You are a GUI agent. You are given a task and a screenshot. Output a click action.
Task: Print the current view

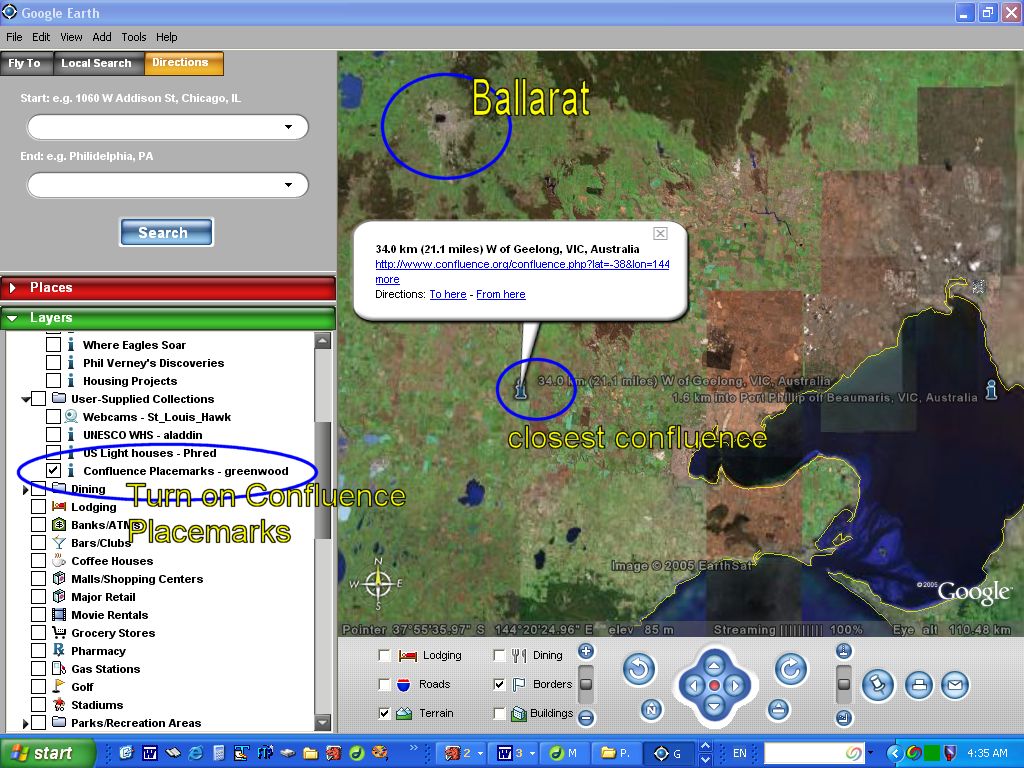click(919, 685)
